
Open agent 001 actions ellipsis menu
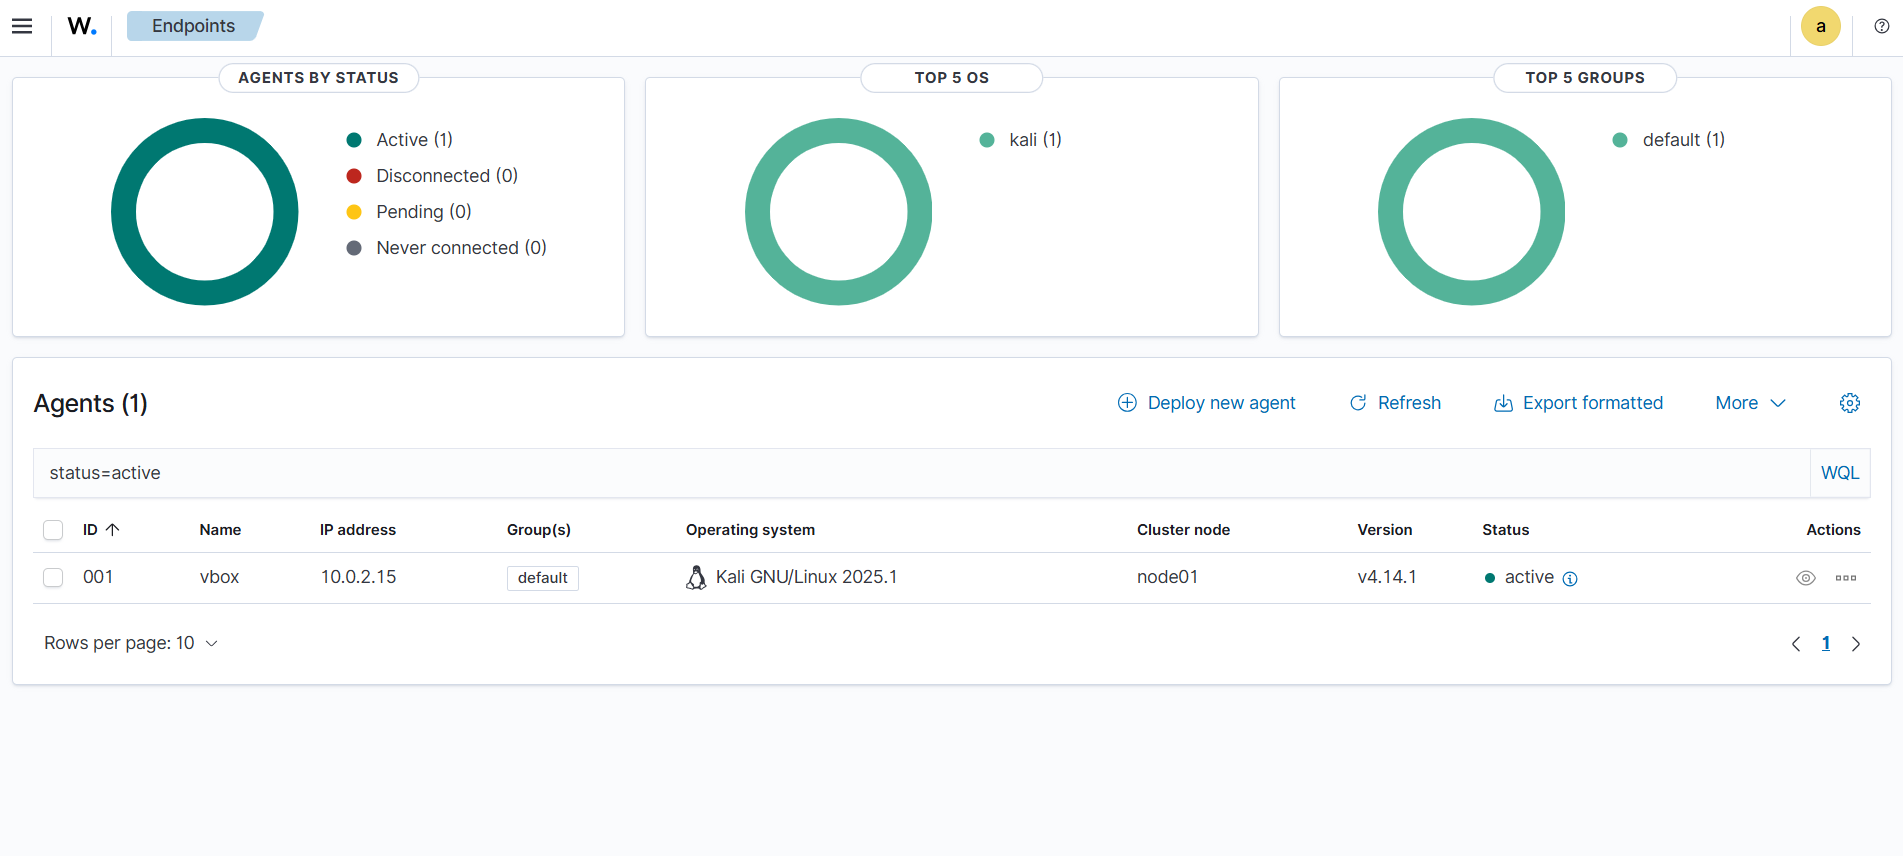pyautogui.click(x=1845, y=578)
